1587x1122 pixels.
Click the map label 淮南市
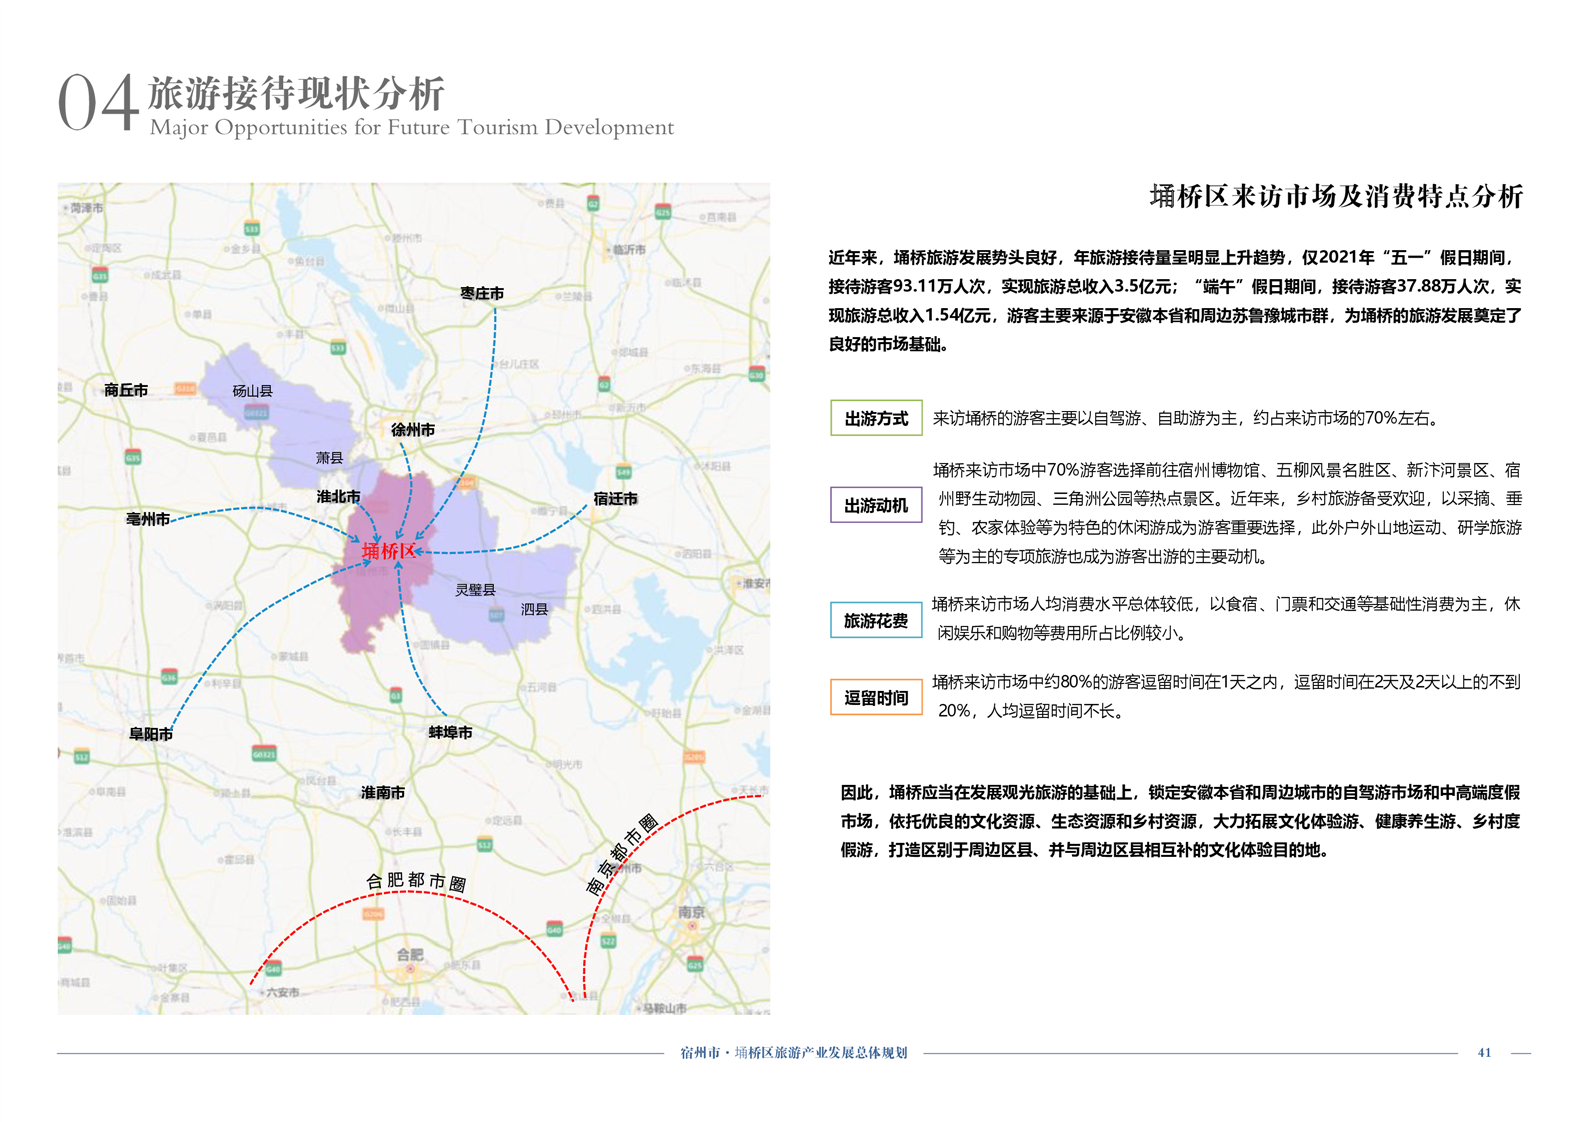pos(383,792)
